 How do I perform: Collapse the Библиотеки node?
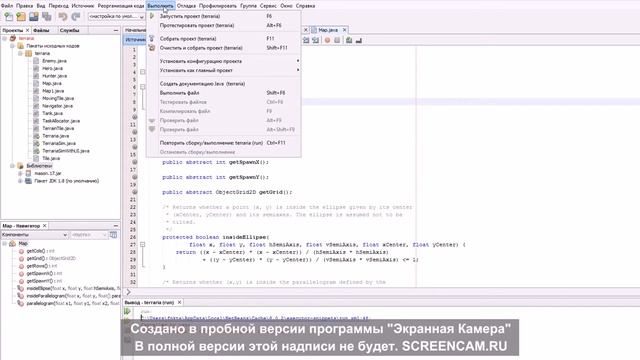click(x=12, y=166)
